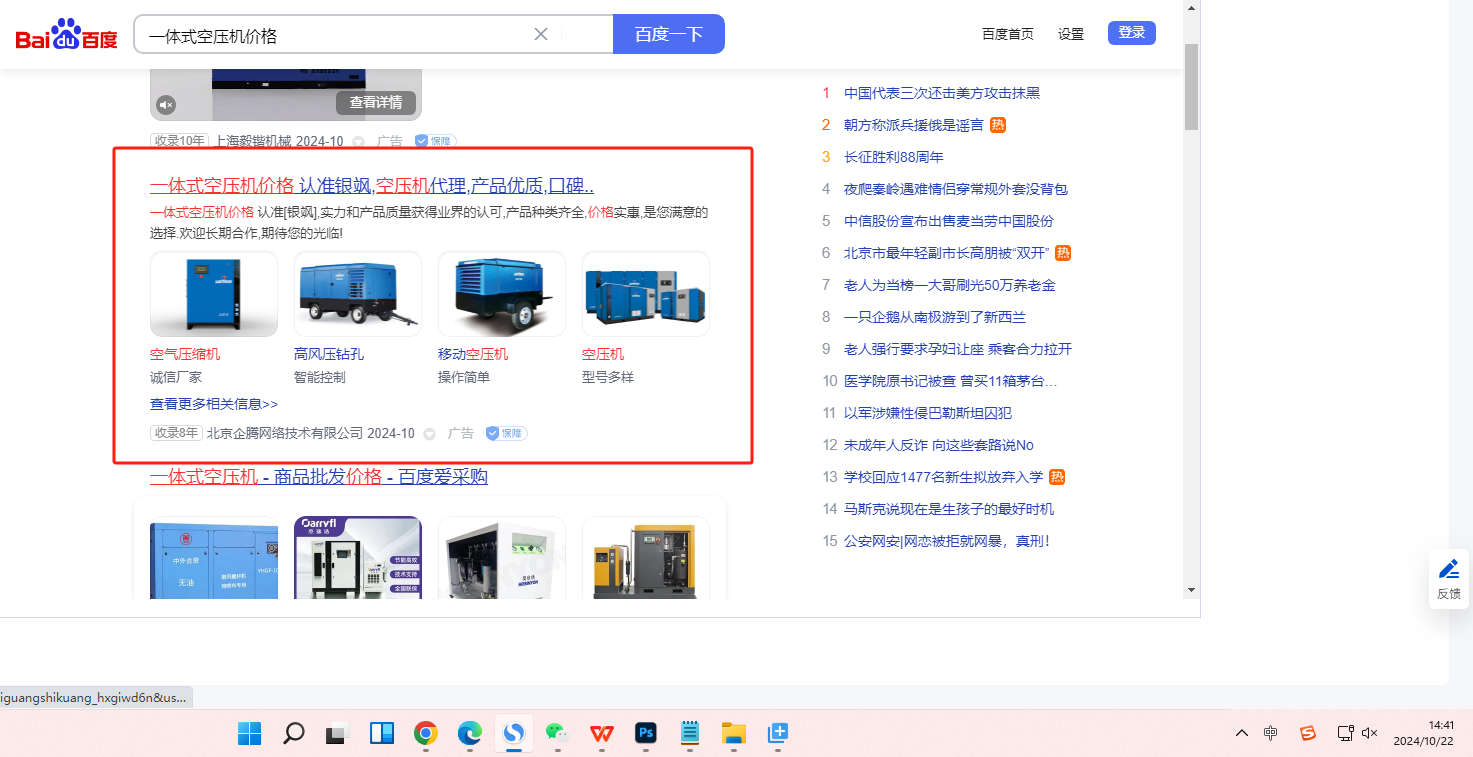Show hidden system tray icons

(x=1242, y=733)
